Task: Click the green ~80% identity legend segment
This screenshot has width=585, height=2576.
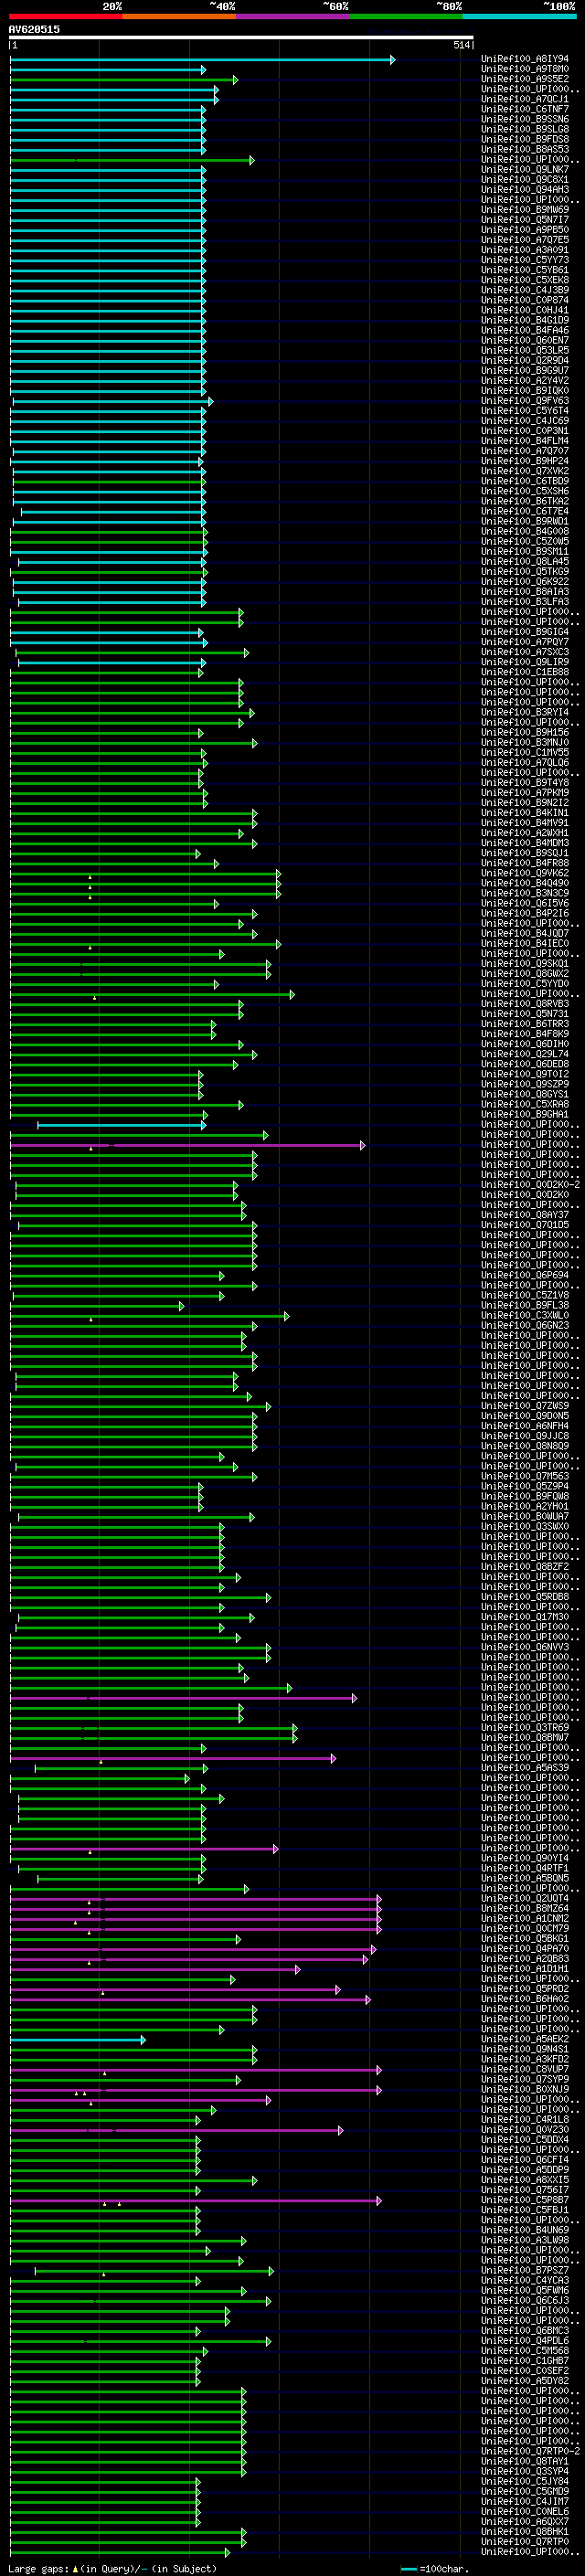Action: pos(406,16)
